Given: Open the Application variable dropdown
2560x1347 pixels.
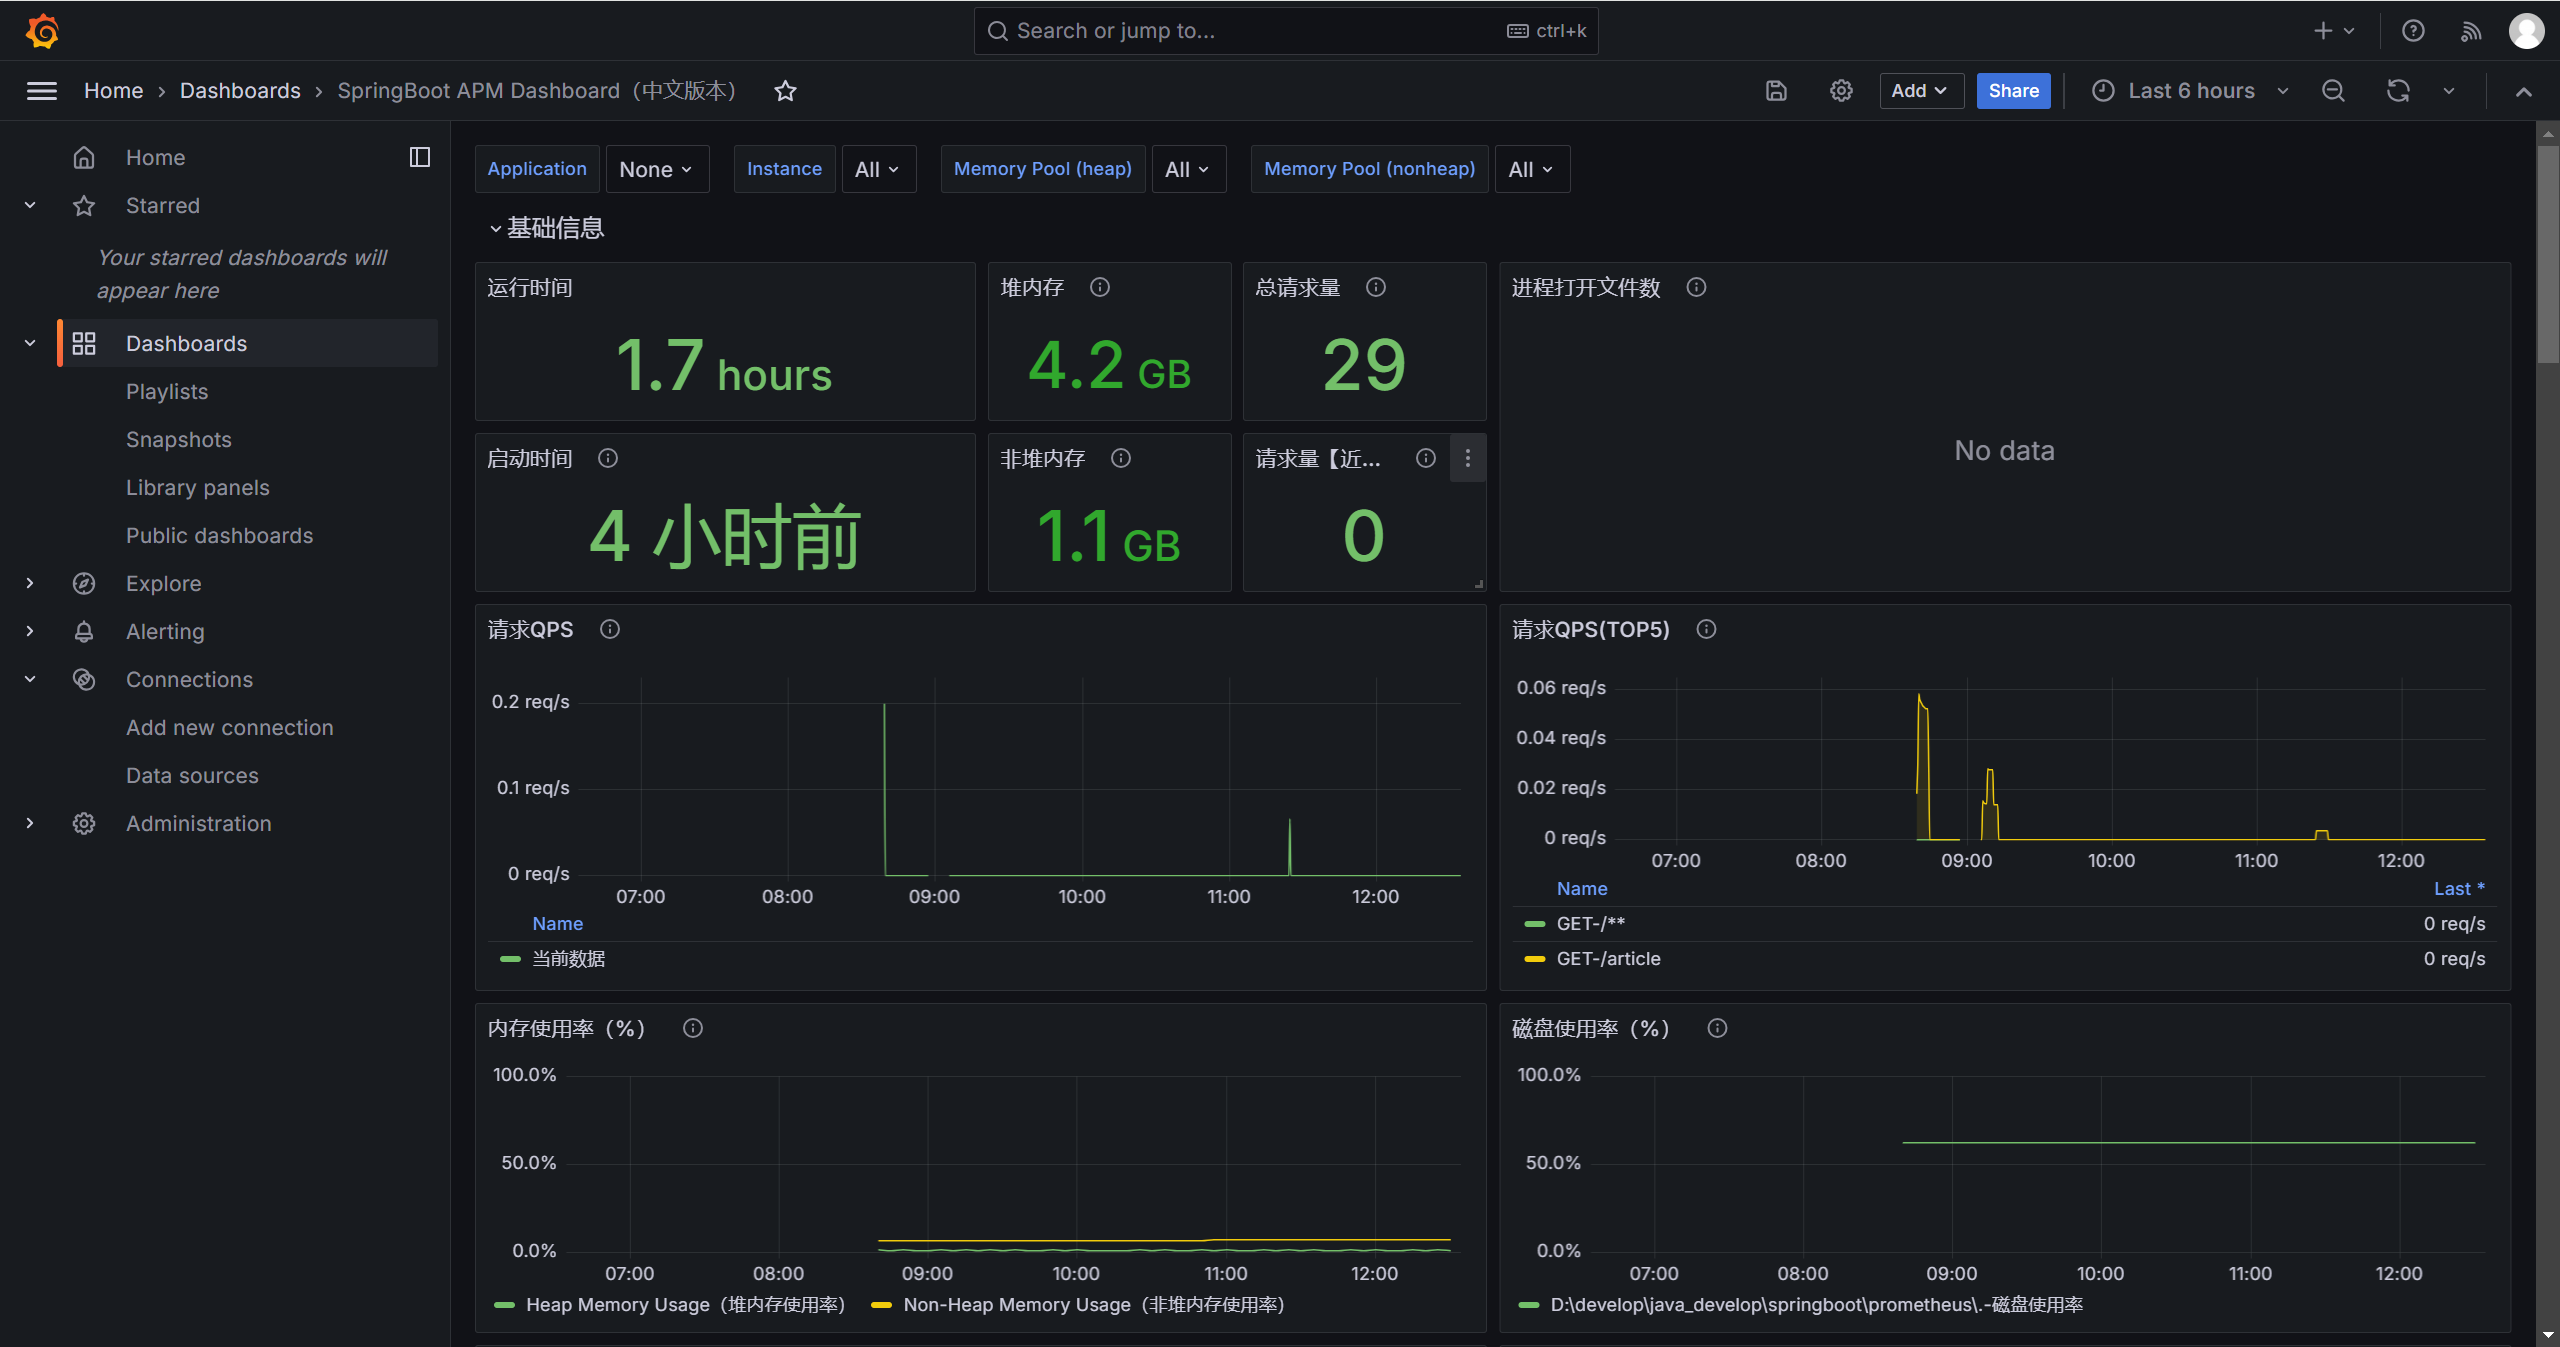Looking at the screenshot, I should pos(656,169).
